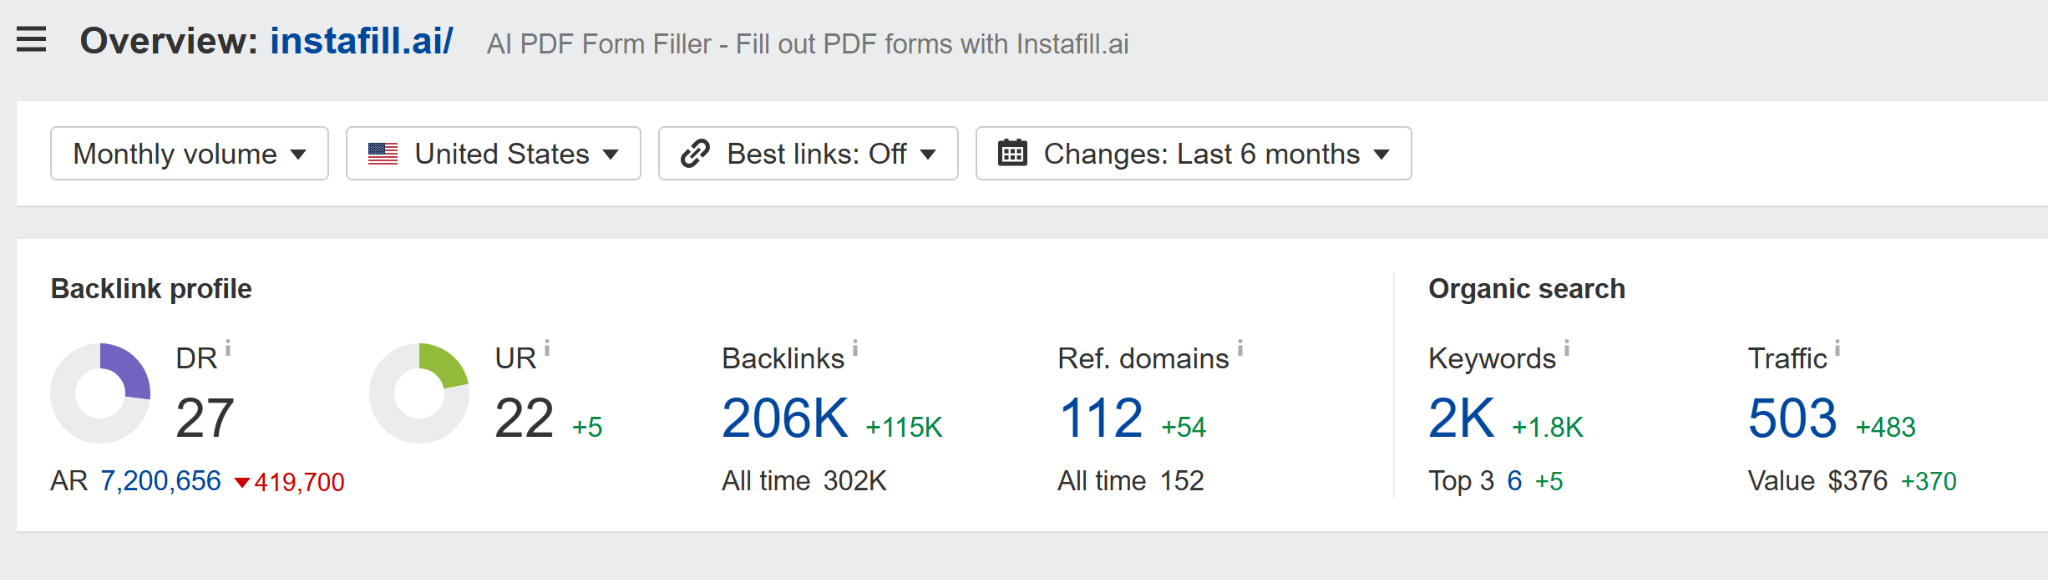Open the United States country dropdown
Image resolution: width=2048 pixels, height=580 pixels.
[x=493, y=153]
